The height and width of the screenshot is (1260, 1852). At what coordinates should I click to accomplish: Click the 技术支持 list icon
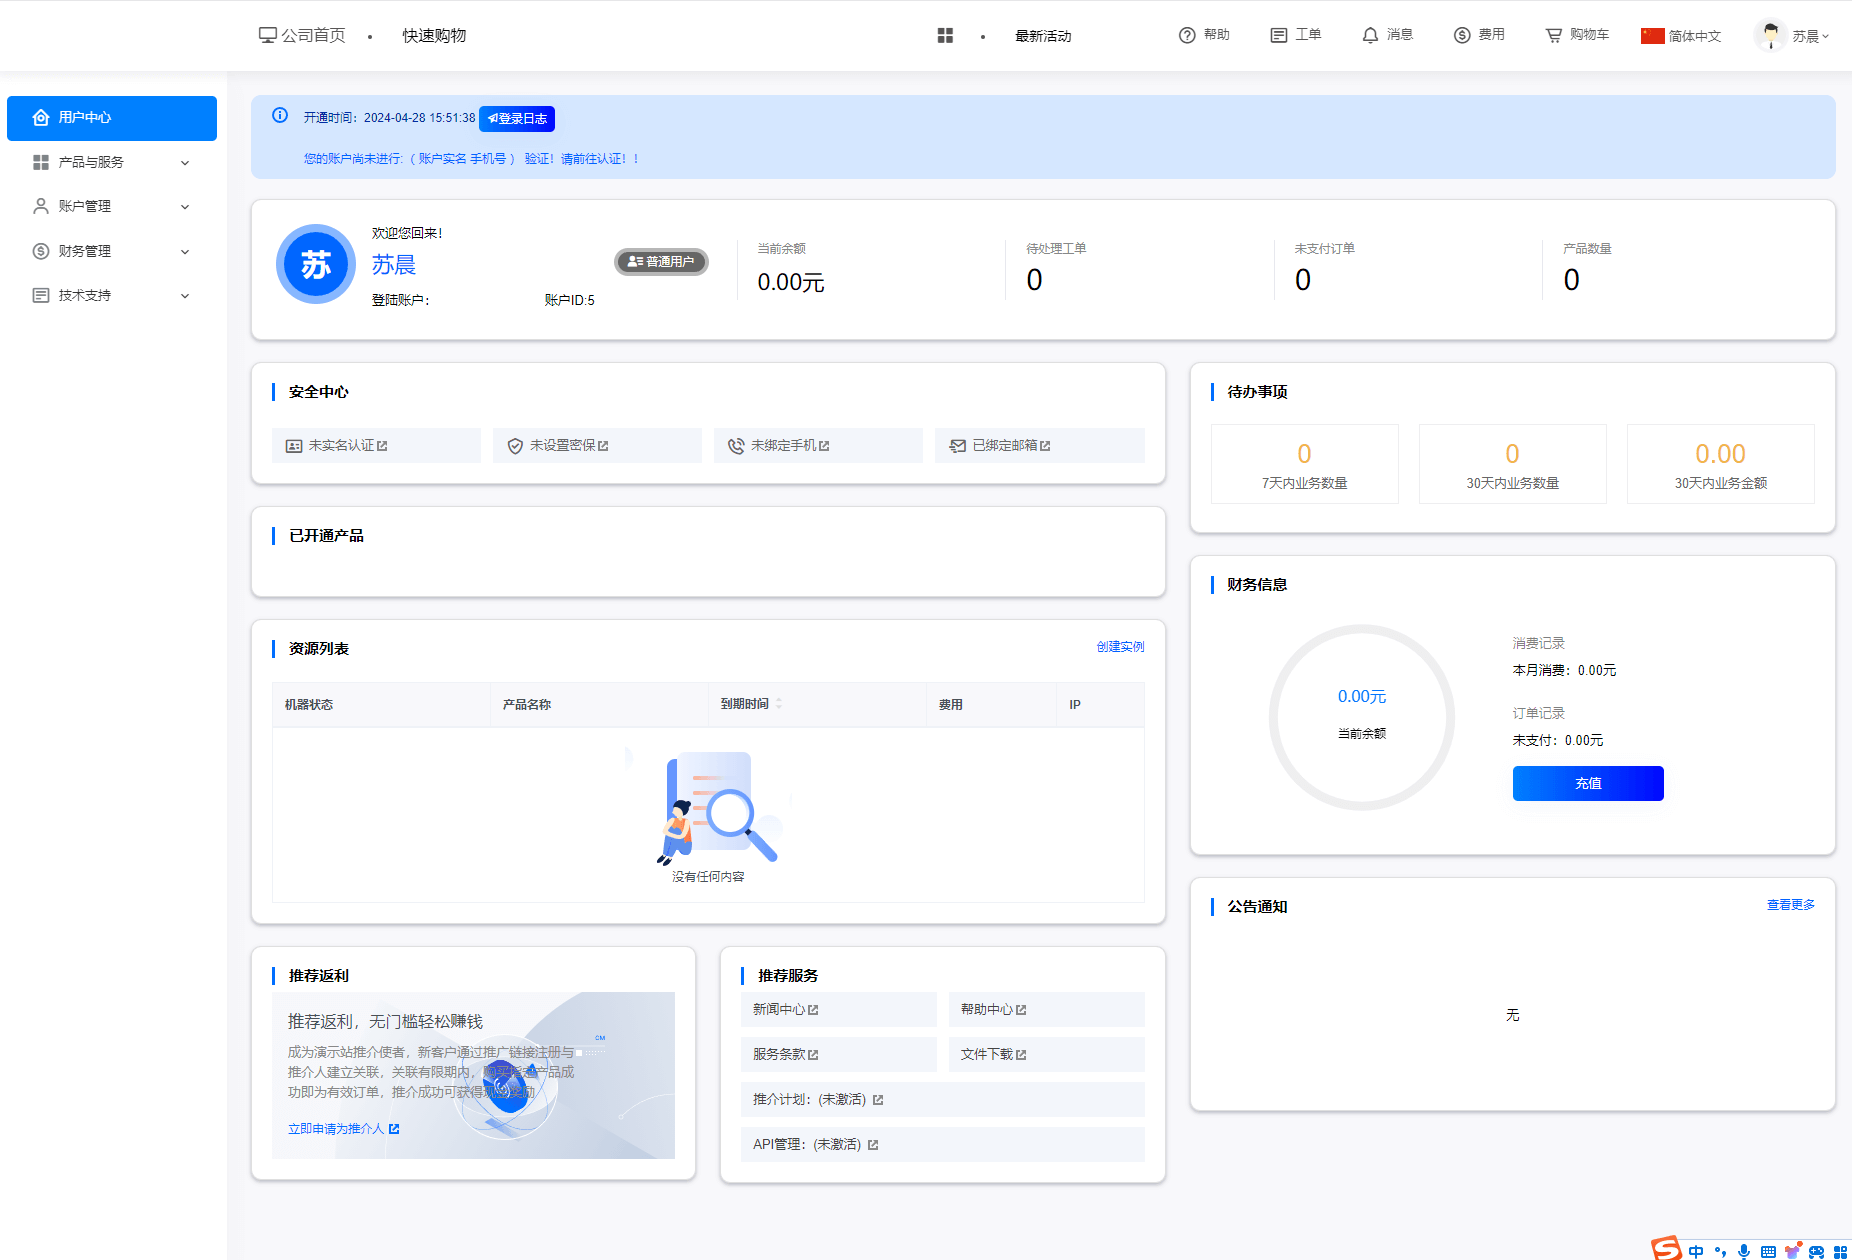41,295
